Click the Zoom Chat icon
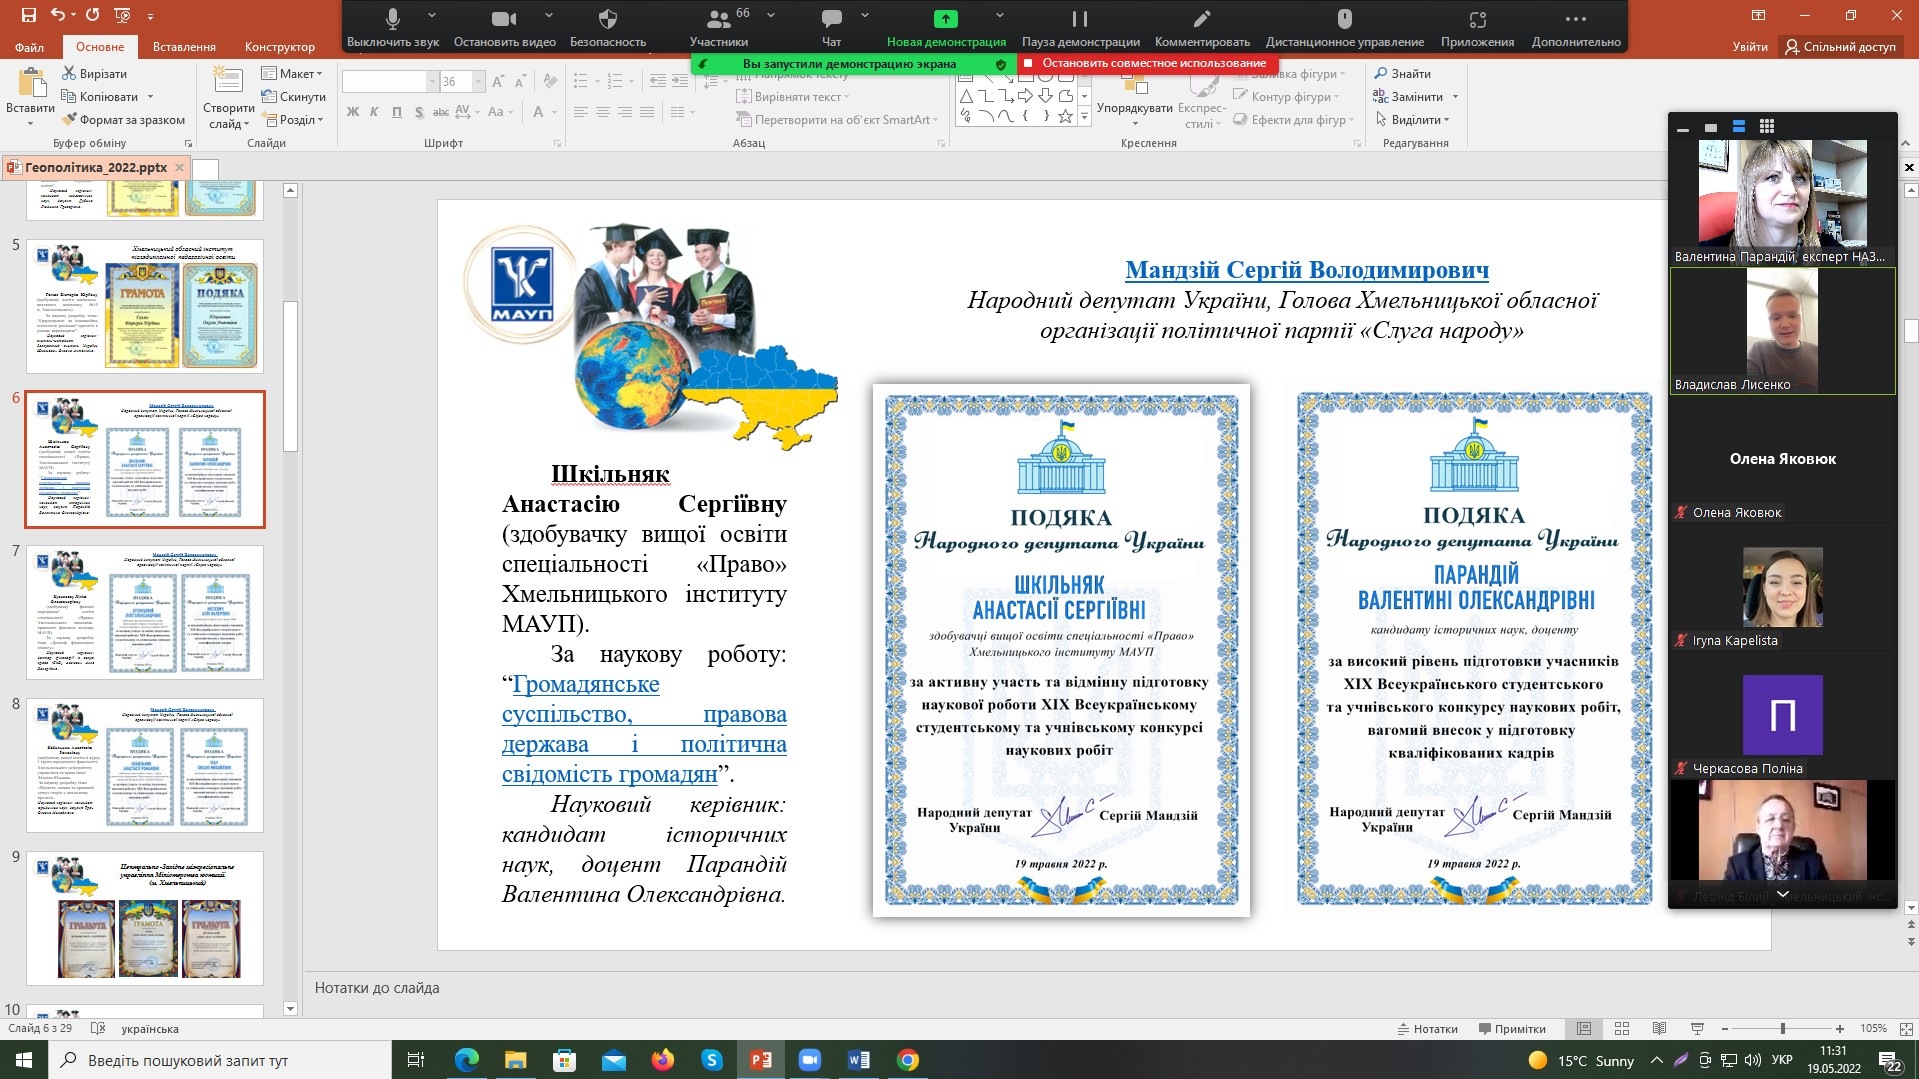Screen dimensions: 1919x1079 [831, 19]
